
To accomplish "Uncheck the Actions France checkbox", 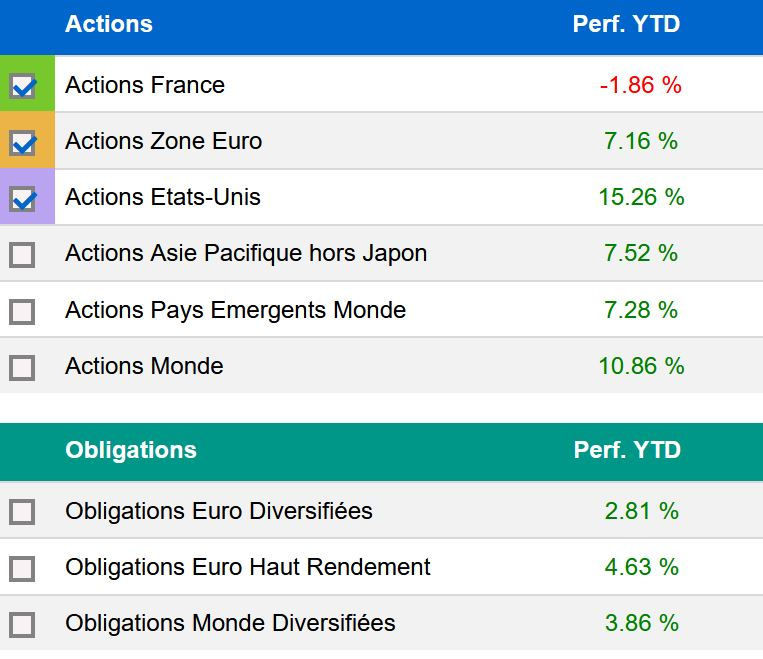I will [22, 86].
